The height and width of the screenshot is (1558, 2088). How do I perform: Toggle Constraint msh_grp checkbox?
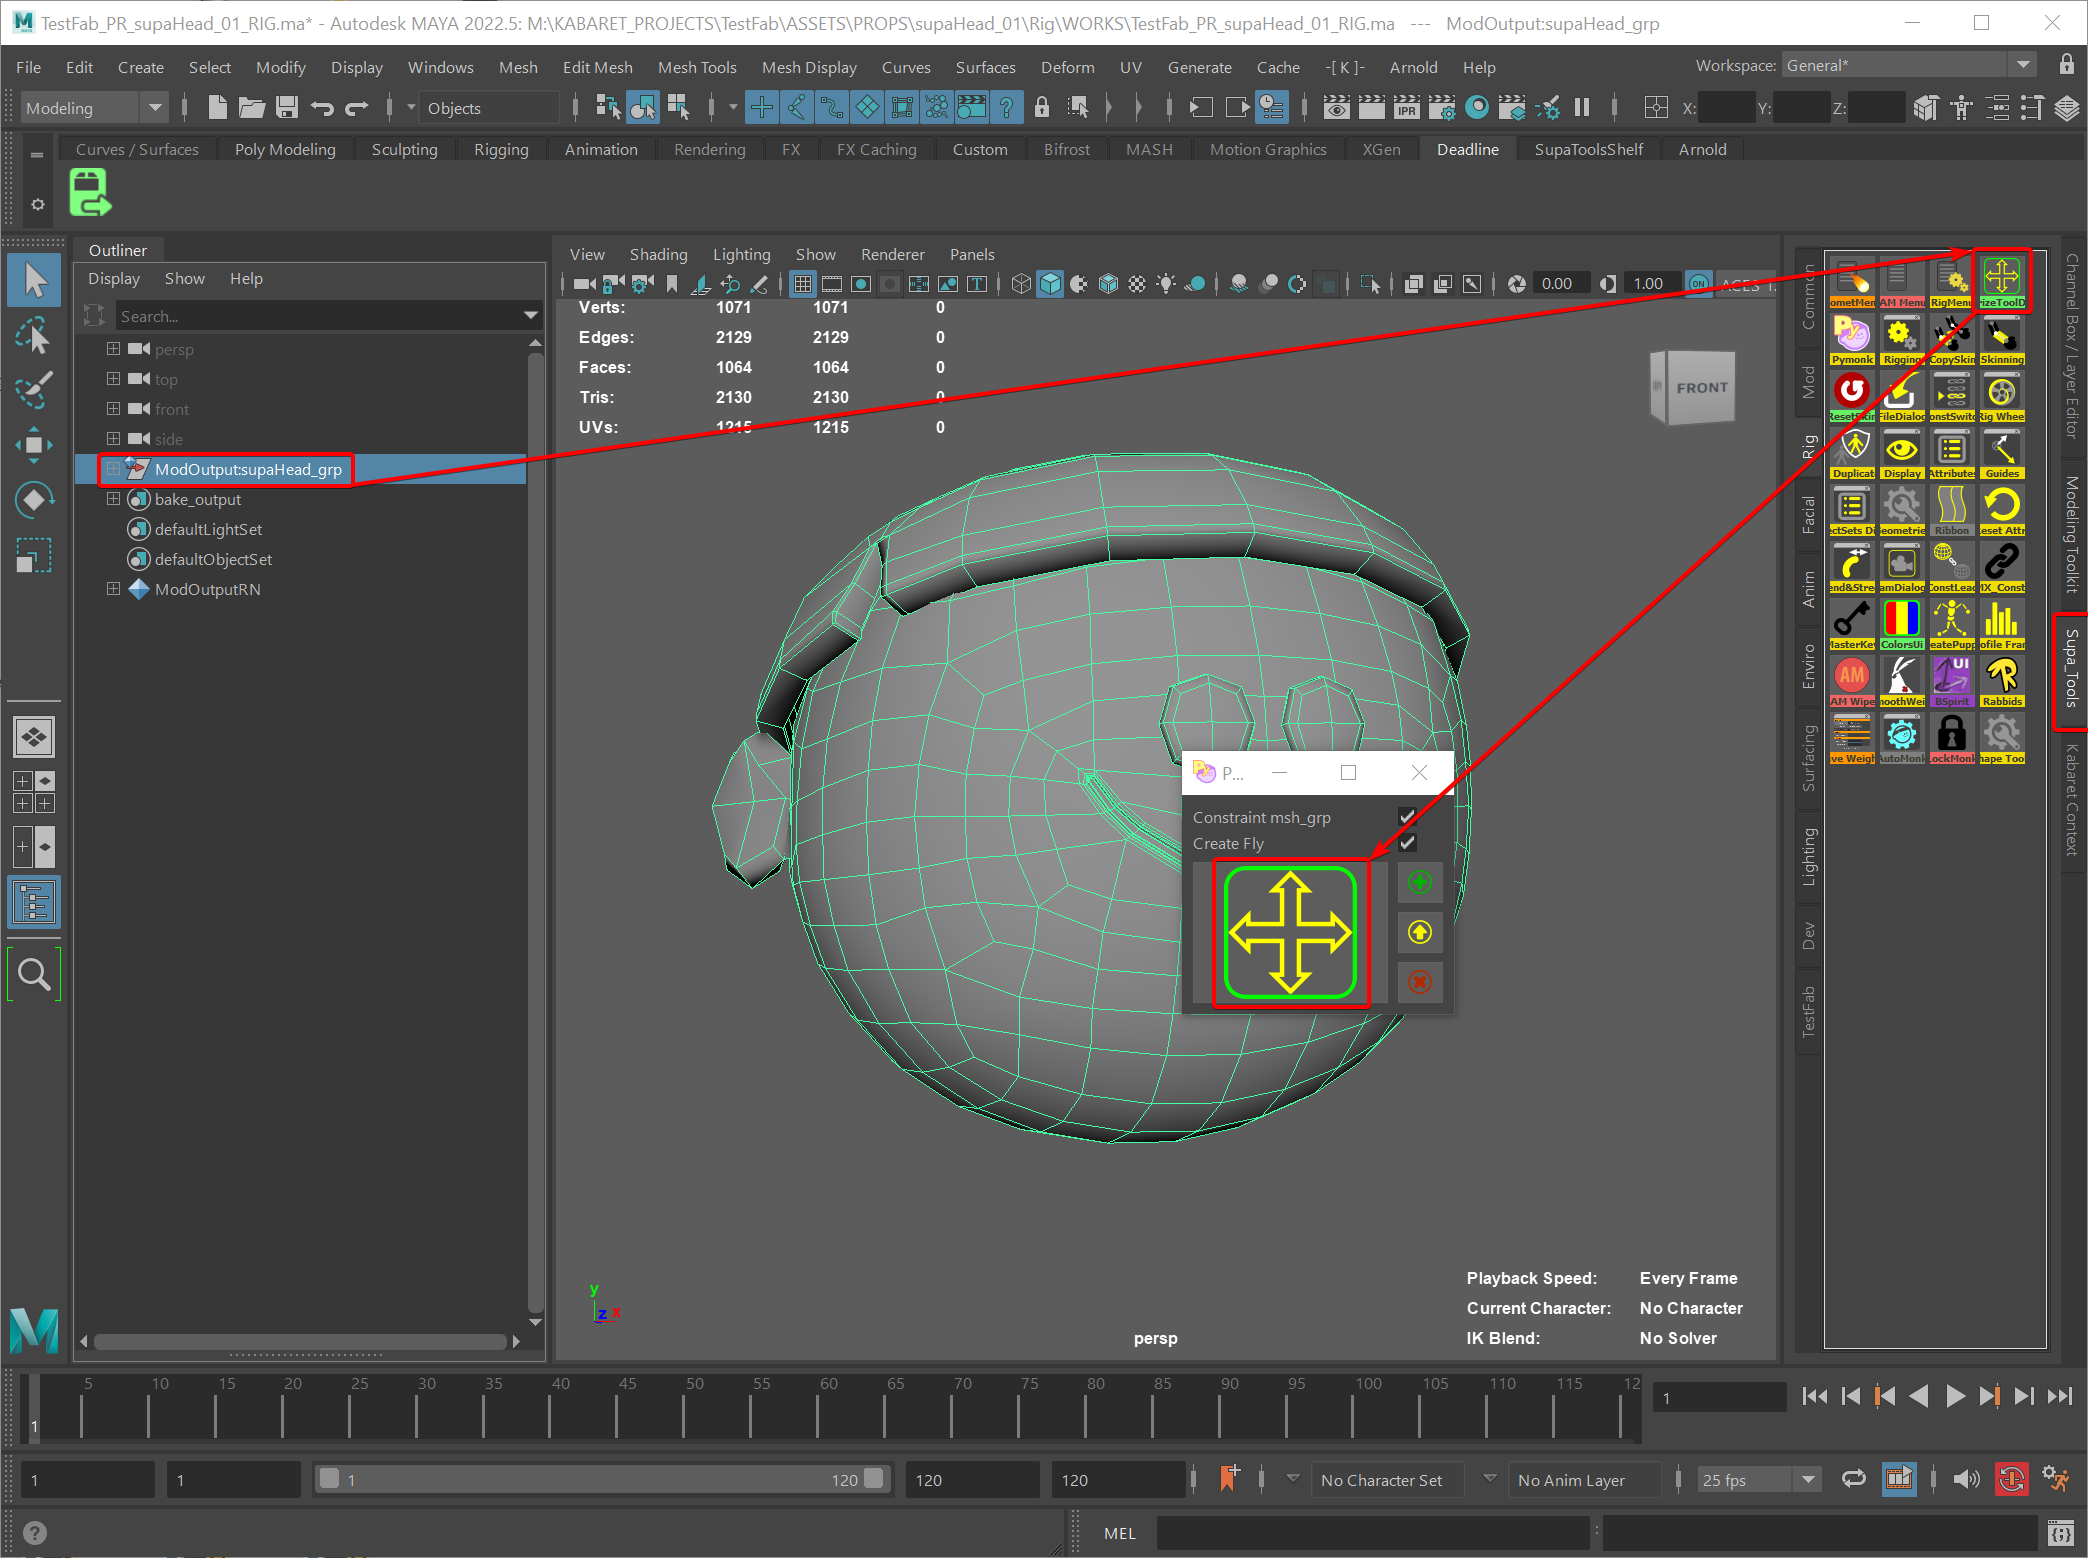[x=1407, y=816]
